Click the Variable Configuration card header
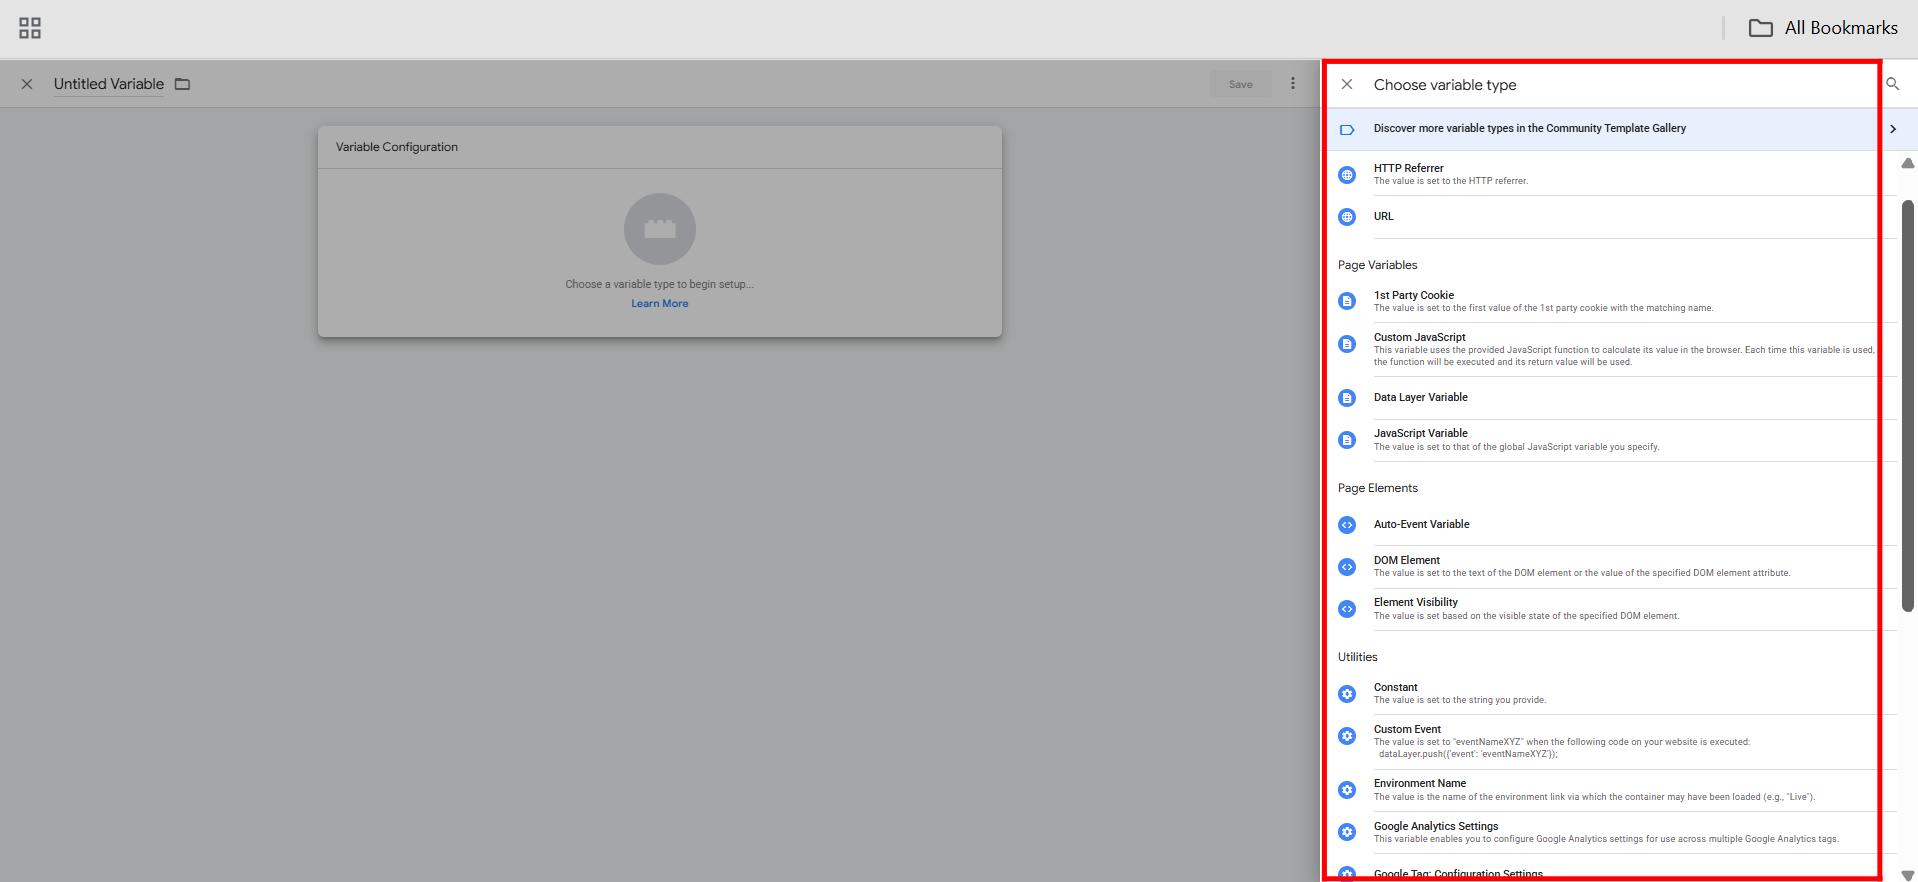Viewport: 1918px width, 882px height. coord(660,147)
